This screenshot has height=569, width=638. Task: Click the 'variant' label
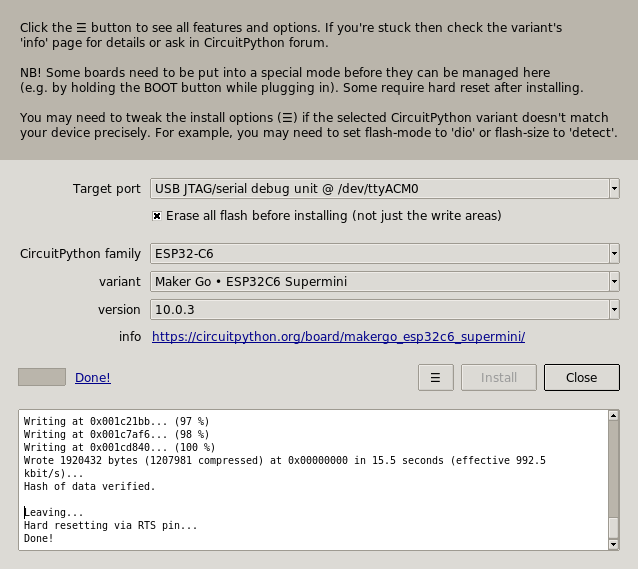pos(120,282)
